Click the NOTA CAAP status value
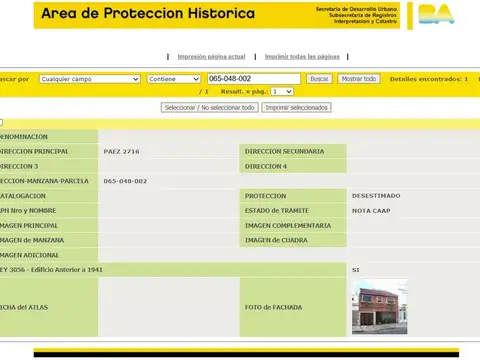The image size is (480, 360). pyautogui.click(x=371, y=211)
